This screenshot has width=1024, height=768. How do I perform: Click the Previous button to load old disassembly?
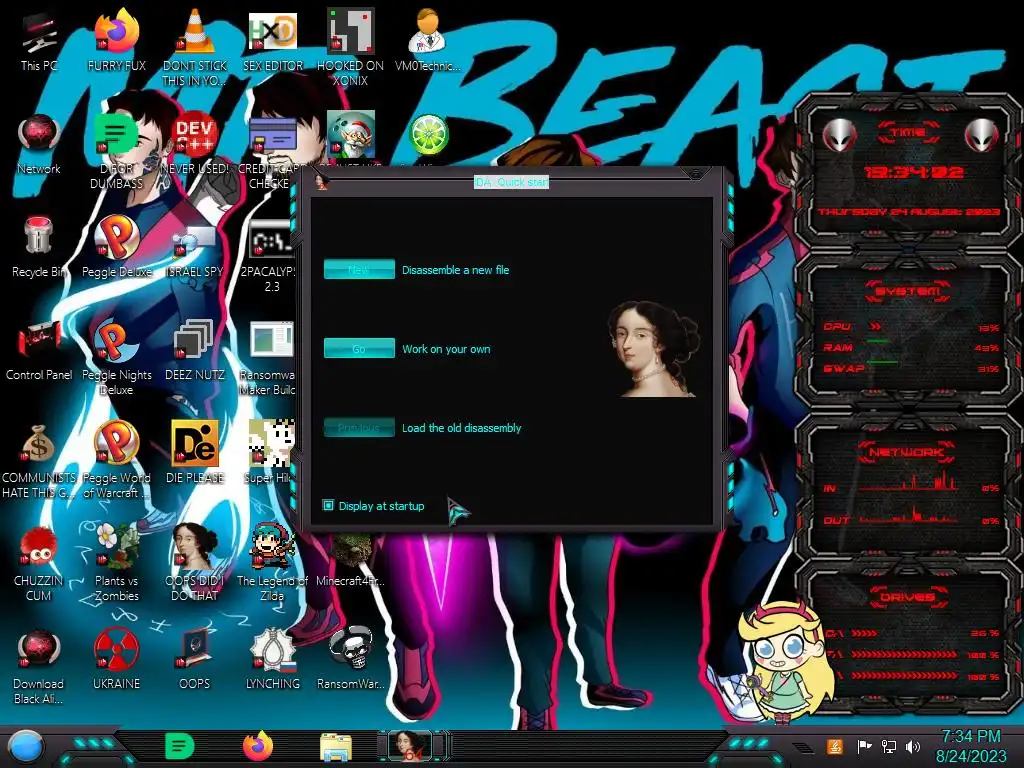[359, 427]
